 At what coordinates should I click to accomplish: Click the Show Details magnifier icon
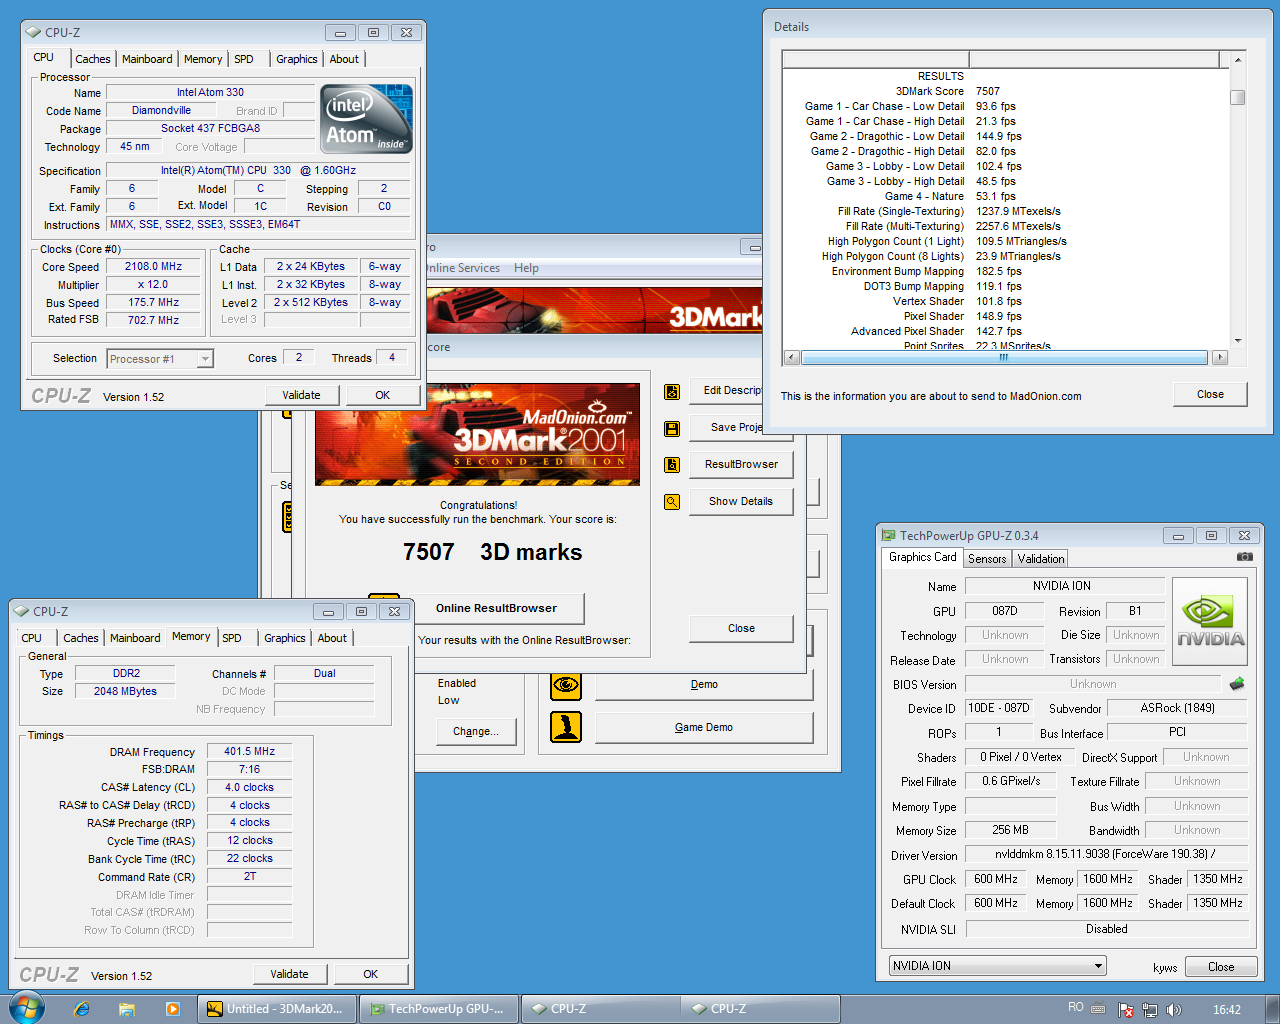(672, 502)
